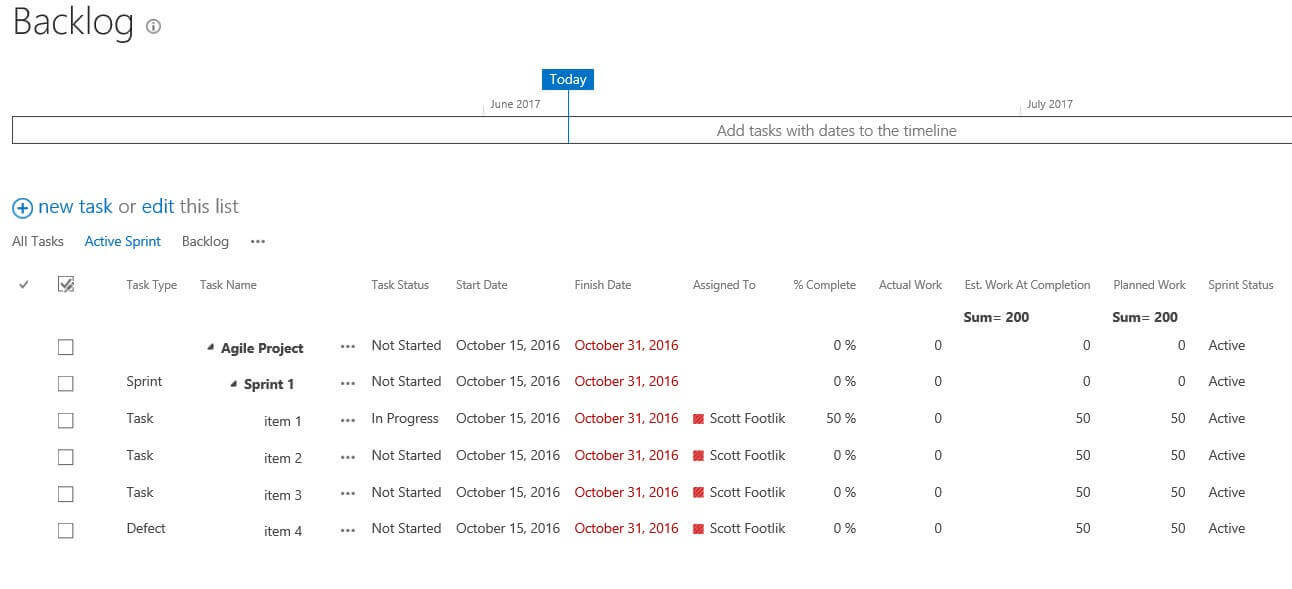Image resolution: width=1292 pixels, height=589 pixels.
Task: Switch to the All Tasks view
Action: [38, 242]
